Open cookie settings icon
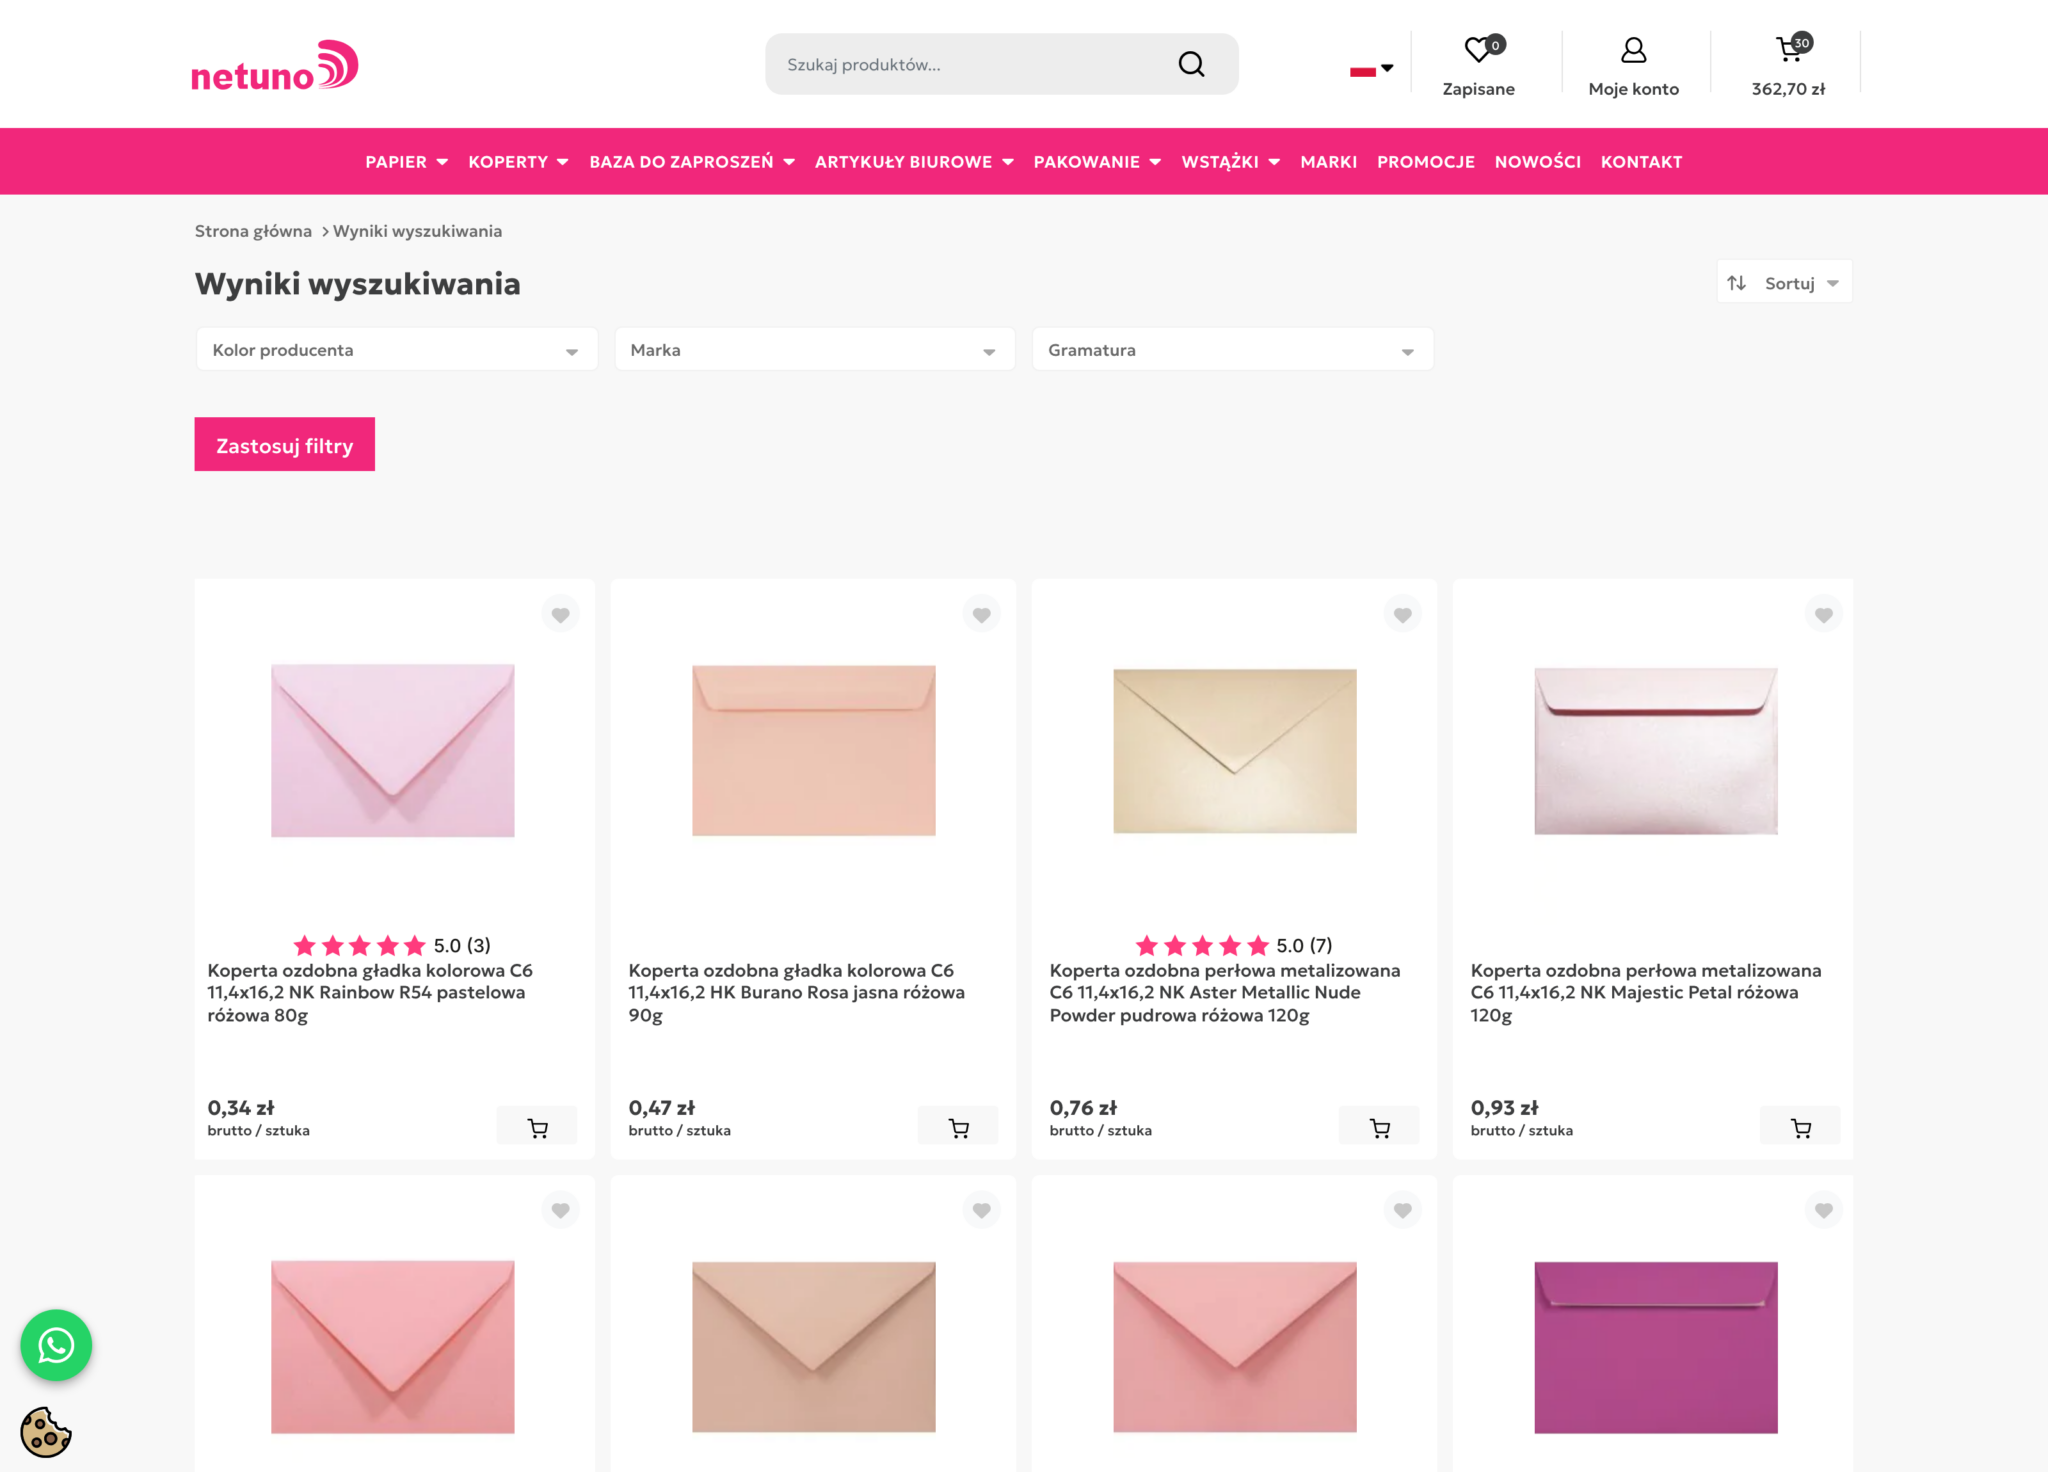Image resolution: width=2048 pixels, height=1472 pixels. [x=46, y=1432]
